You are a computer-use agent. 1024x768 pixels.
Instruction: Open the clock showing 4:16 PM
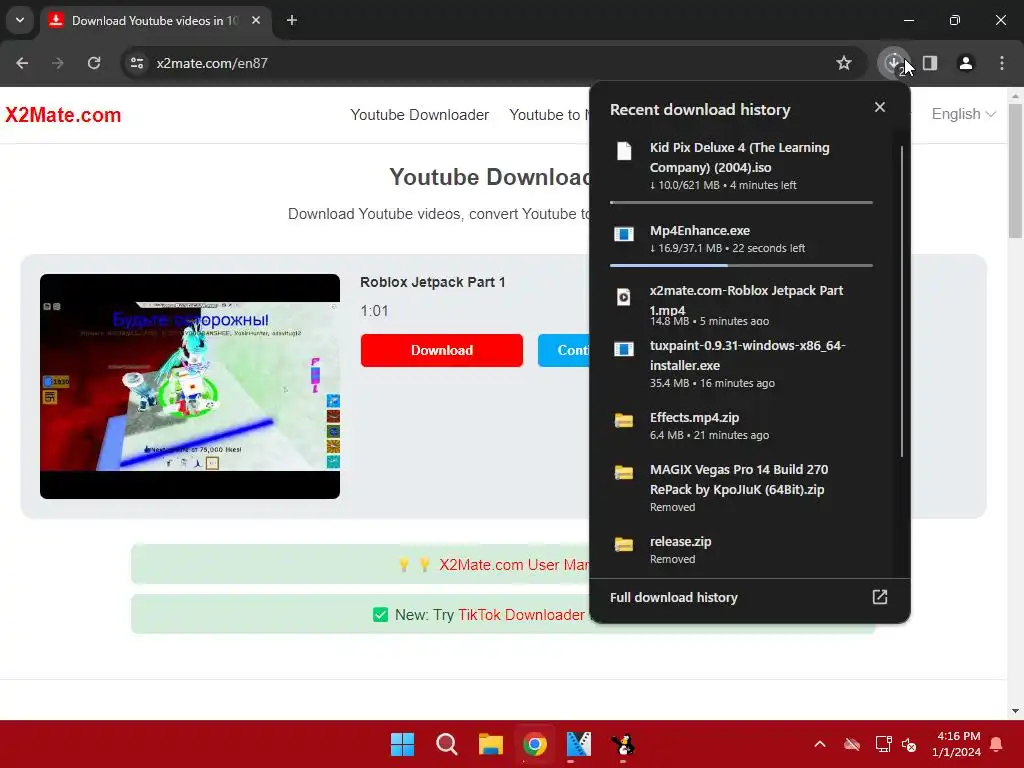(956, 744)
